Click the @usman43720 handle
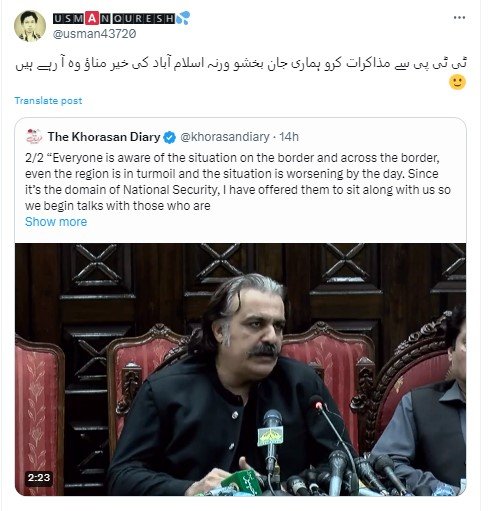This screenshot has height=511, width=497. [x=94, y=34]
